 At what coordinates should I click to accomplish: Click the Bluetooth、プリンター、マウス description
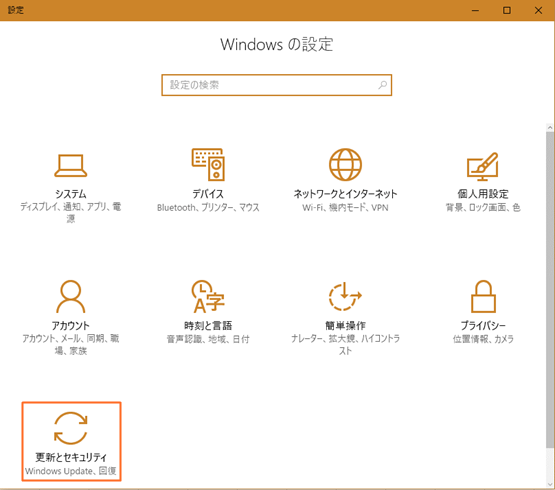[x=208, y=207]
